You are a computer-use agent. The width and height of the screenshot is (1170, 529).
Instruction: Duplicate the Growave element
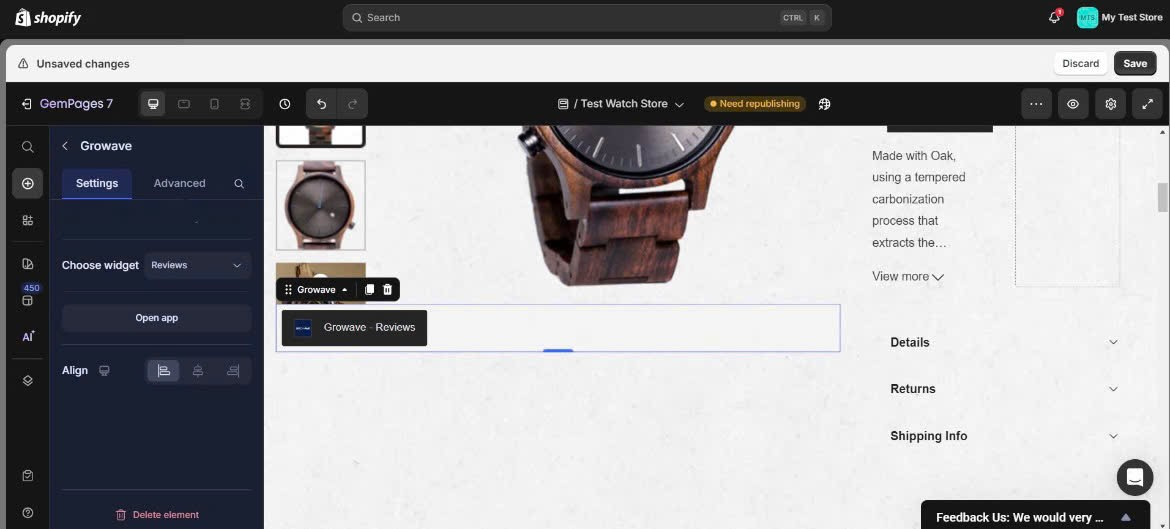369,290
